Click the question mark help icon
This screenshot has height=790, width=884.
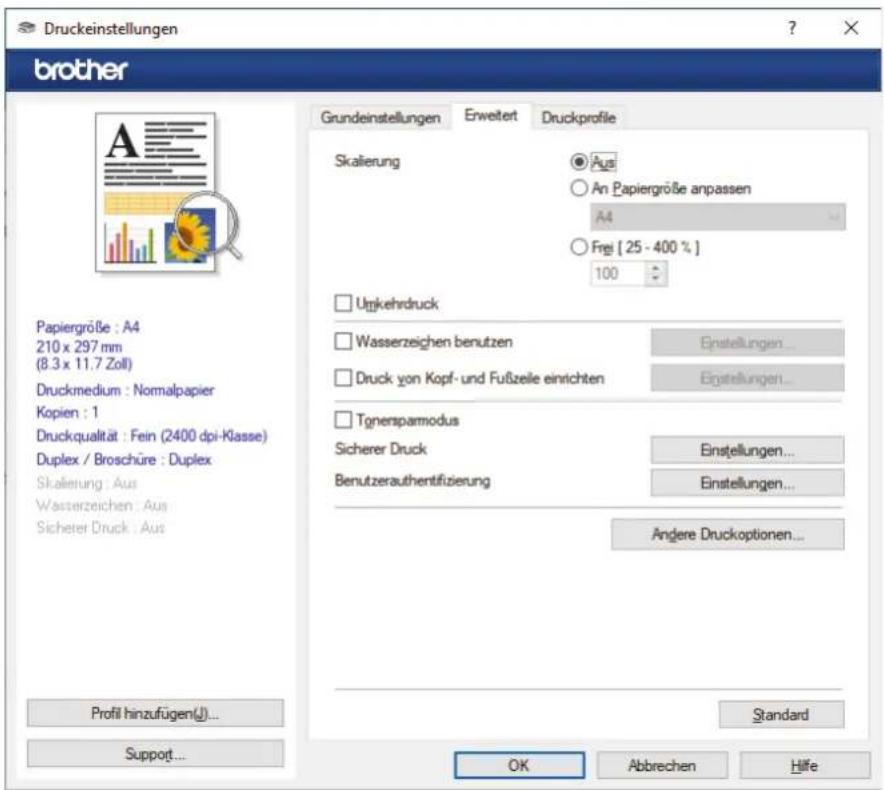pos(792,28)
